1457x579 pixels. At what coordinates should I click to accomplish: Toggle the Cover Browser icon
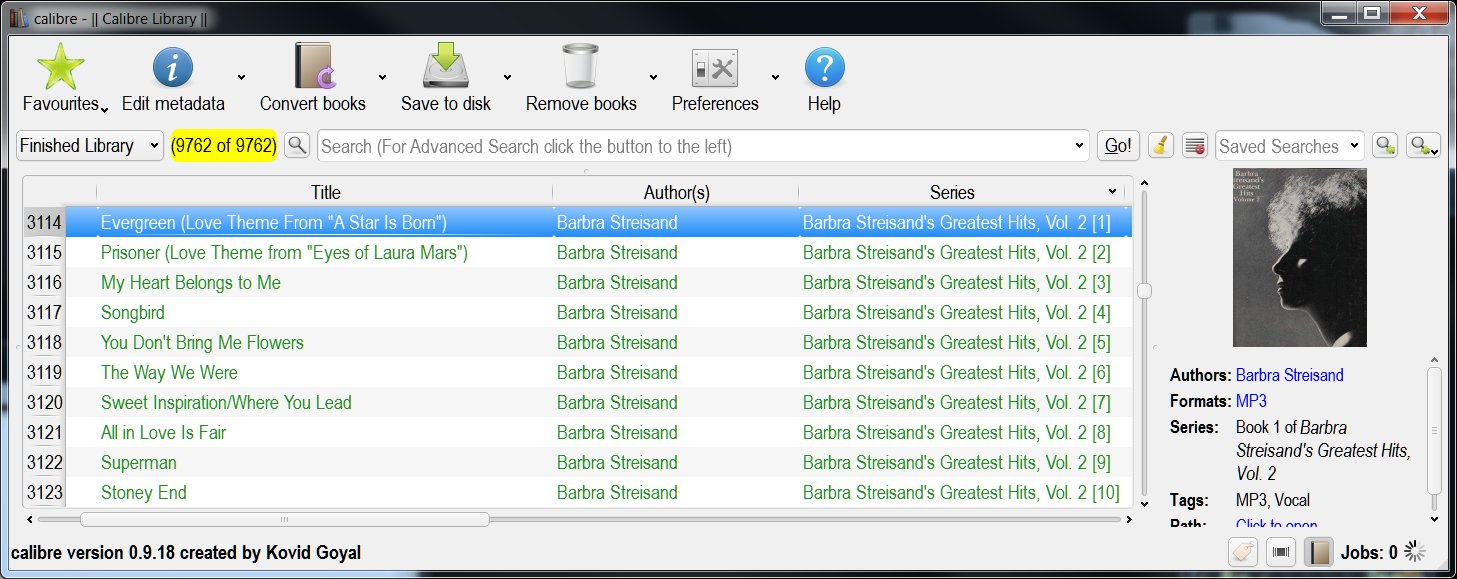(1281, 552)
